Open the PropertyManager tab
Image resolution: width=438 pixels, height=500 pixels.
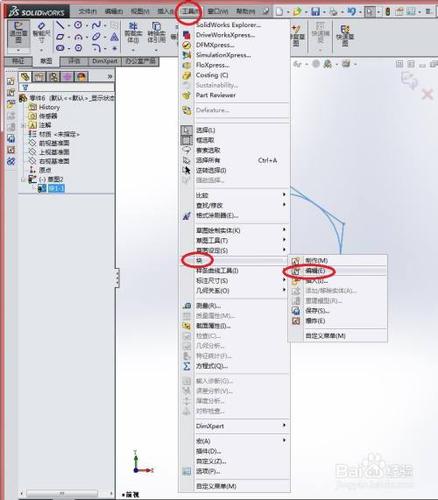coord(39,77)
